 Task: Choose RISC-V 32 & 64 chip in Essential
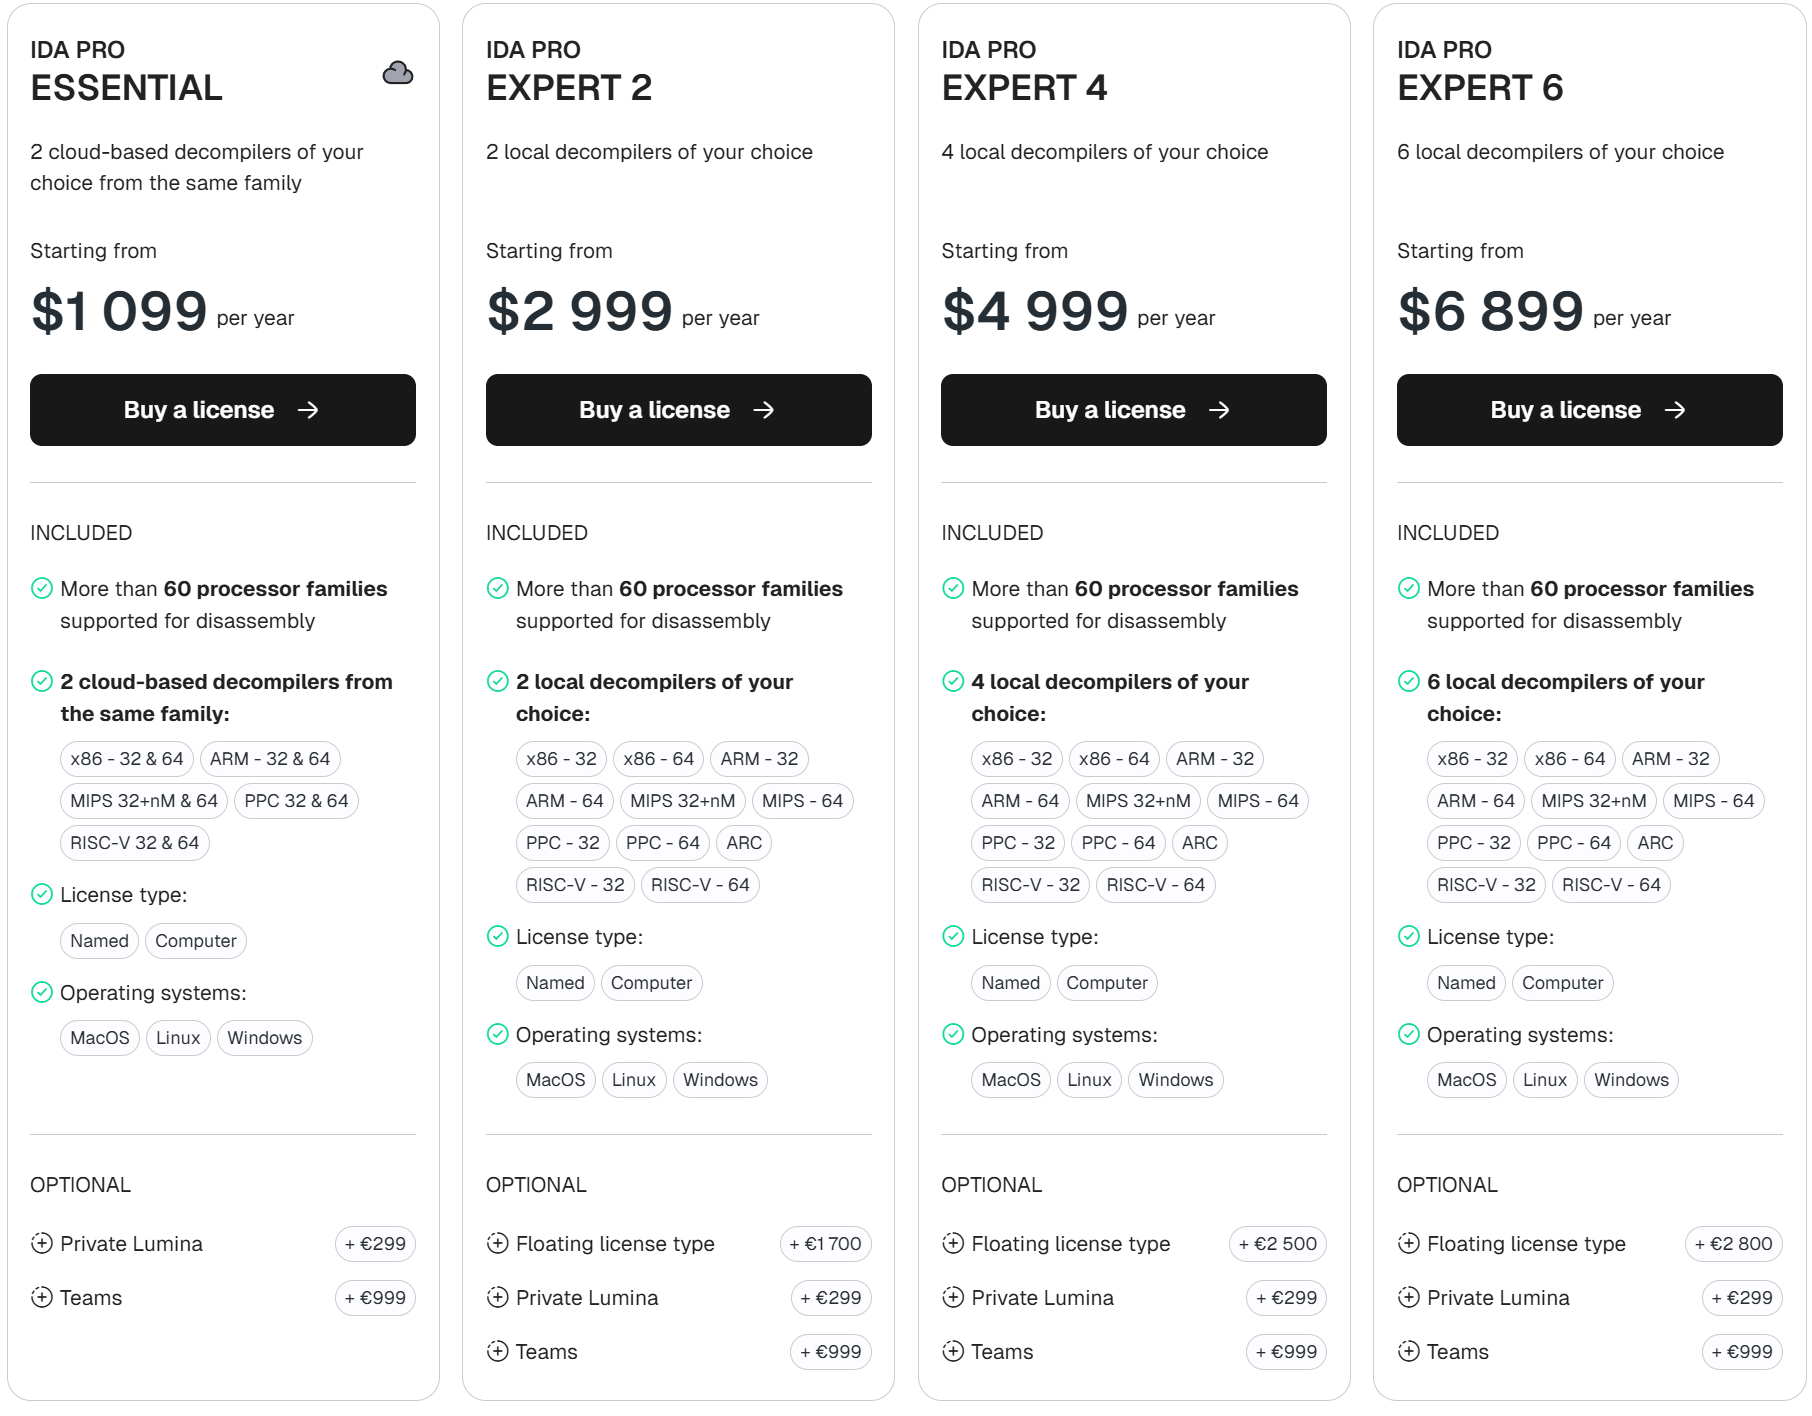point(135,843)
